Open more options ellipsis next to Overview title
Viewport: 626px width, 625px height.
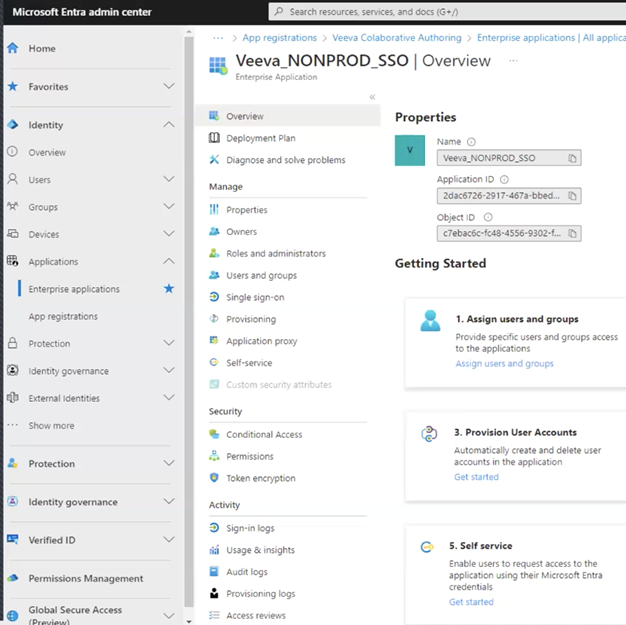(x=513, y=61)
